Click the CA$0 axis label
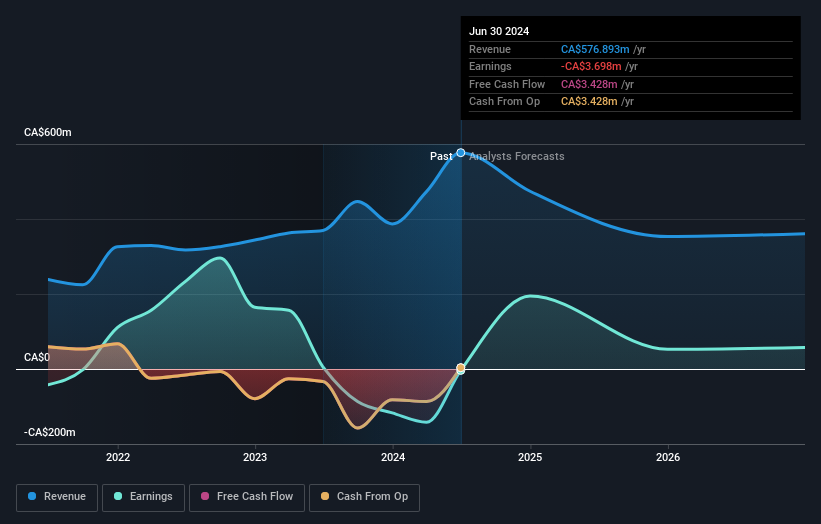 [x=37, y=358]
